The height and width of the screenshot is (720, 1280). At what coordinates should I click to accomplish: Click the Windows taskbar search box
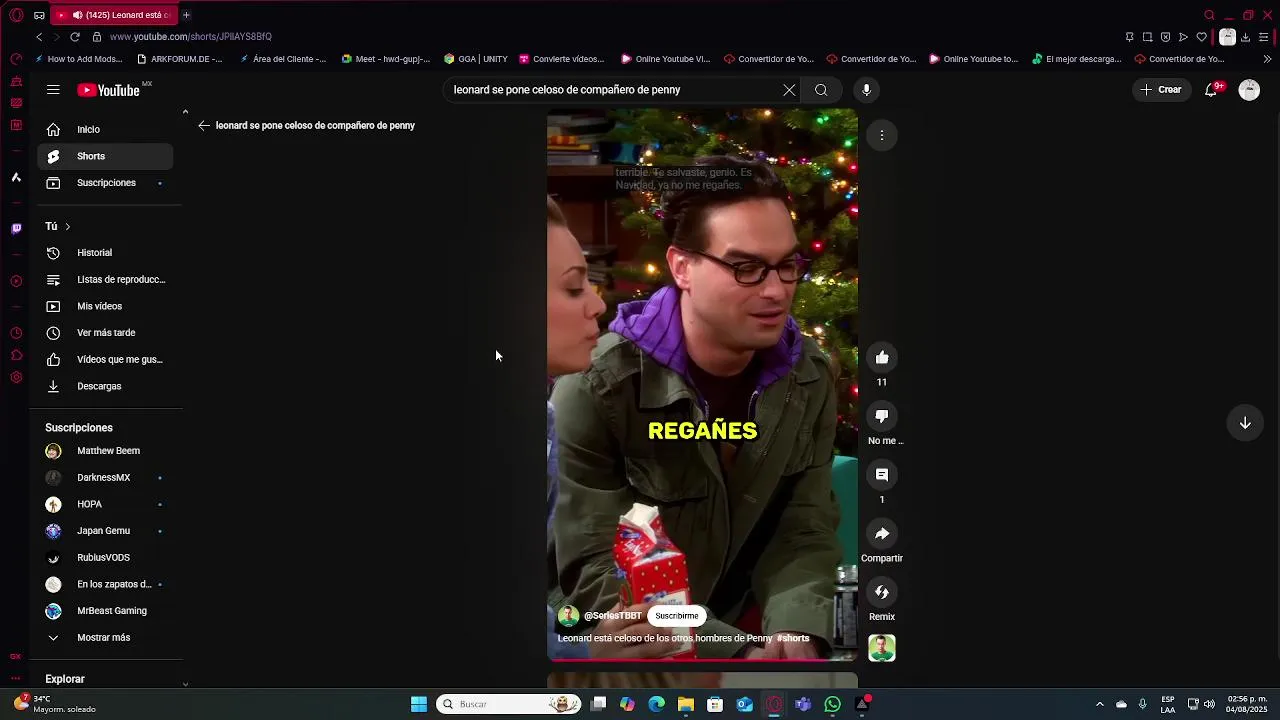[x=510, y=704]
